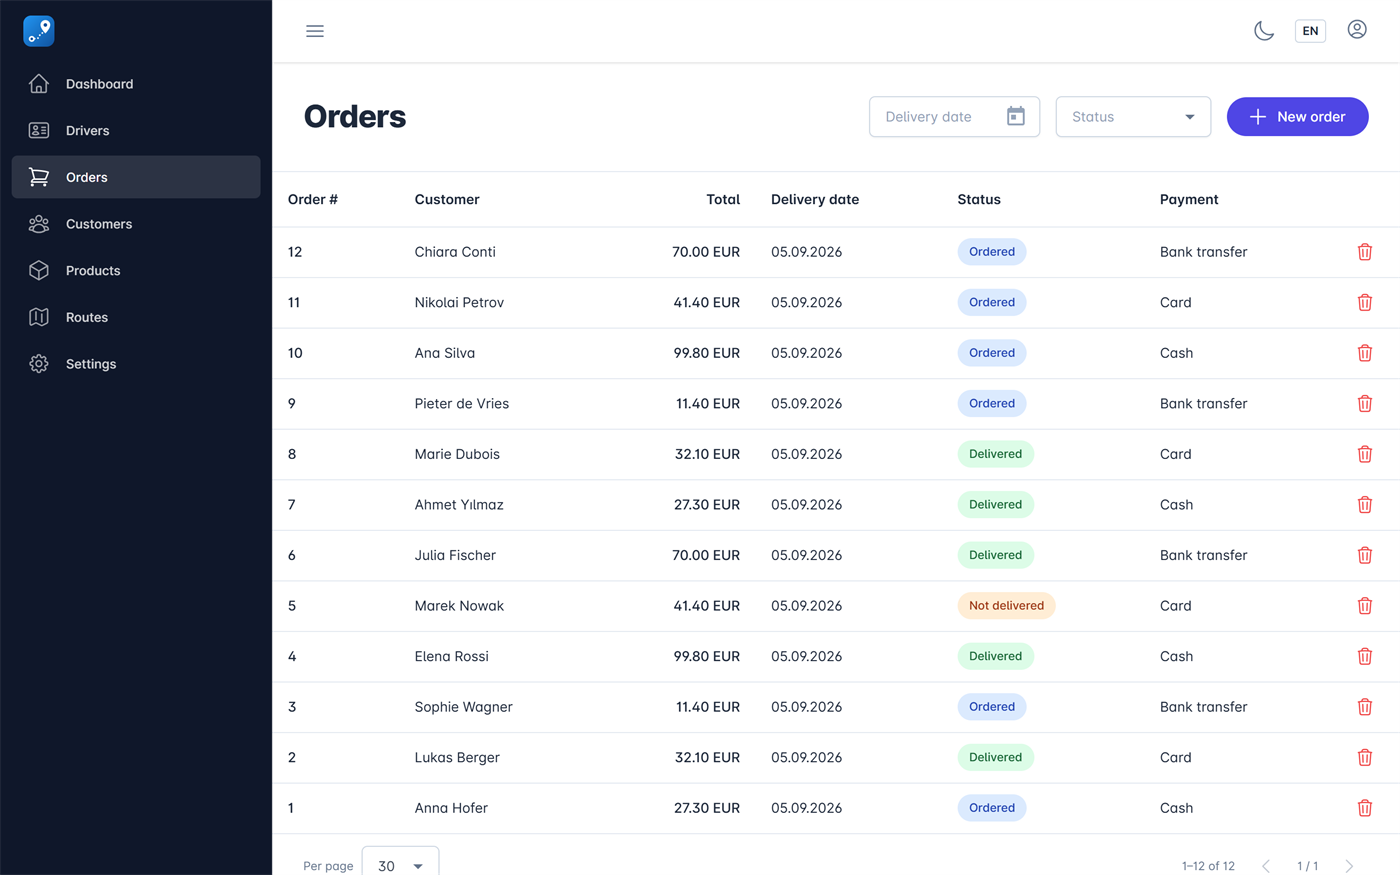Delete Marek Nowak's not delivered order
Viewport: 1400px width, 875px height.
1365,606
